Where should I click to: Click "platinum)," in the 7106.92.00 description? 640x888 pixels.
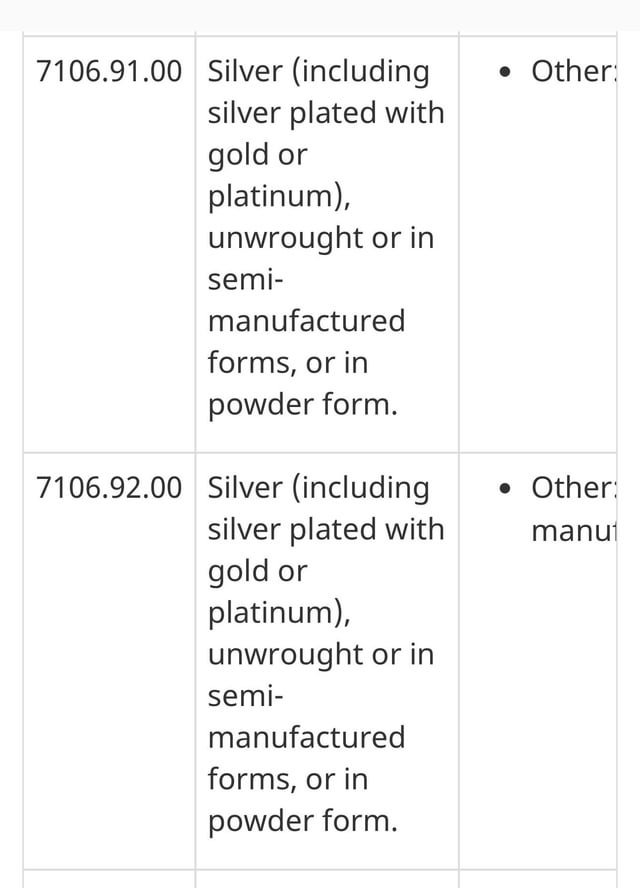[279, 612]
